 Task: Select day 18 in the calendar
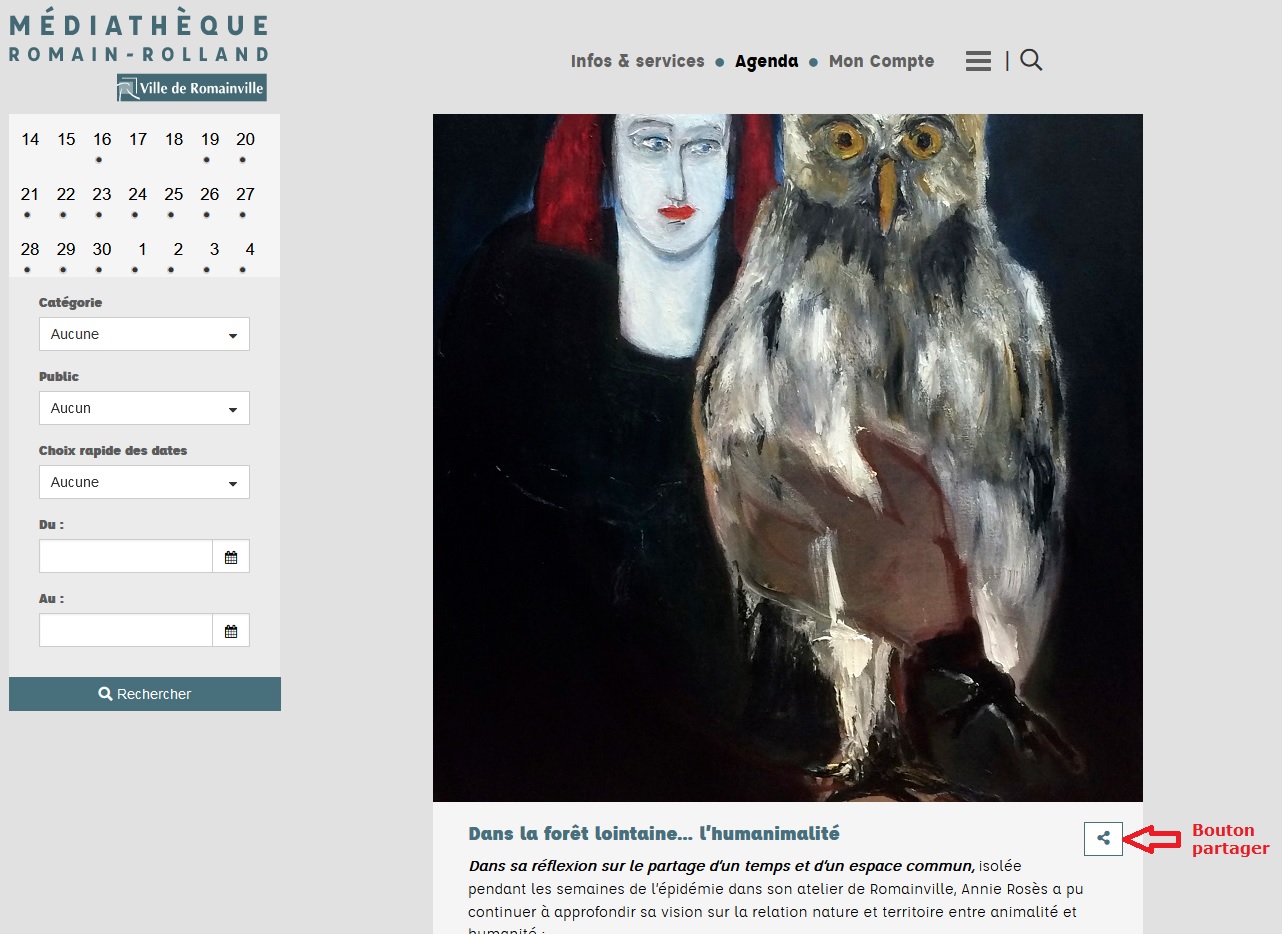174,140
